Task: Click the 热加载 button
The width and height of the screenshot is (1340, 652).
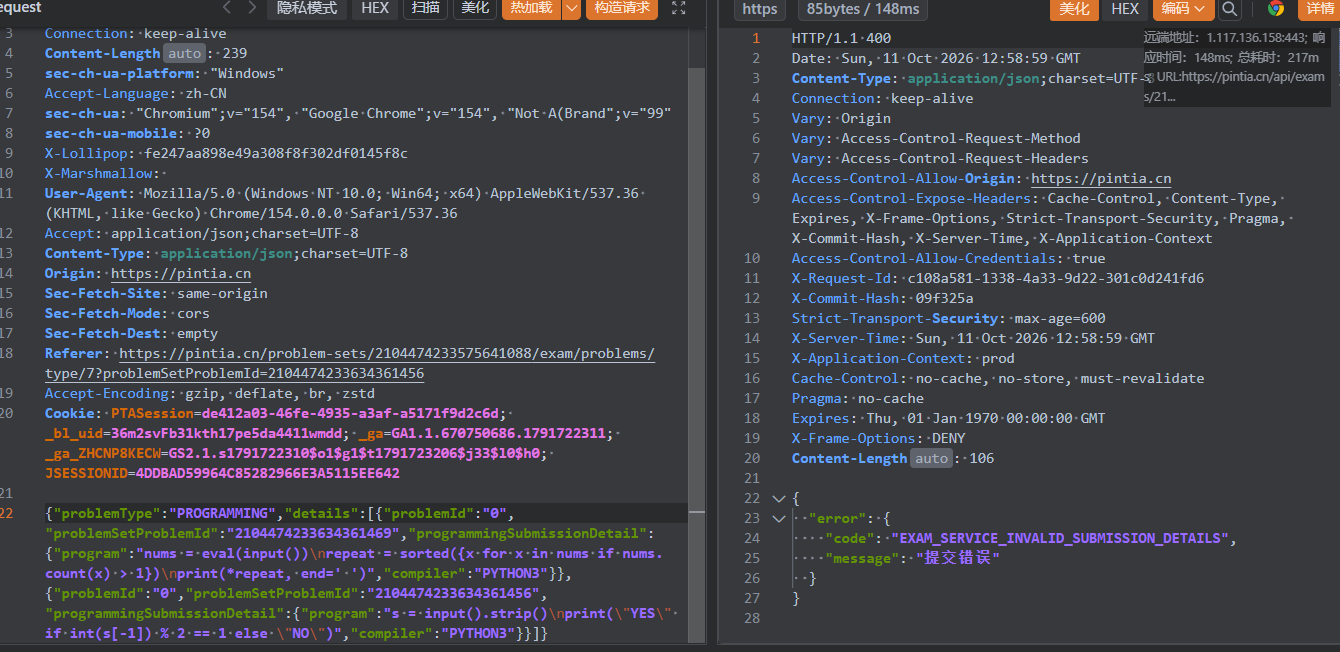Action: click(x=531, y=9)
